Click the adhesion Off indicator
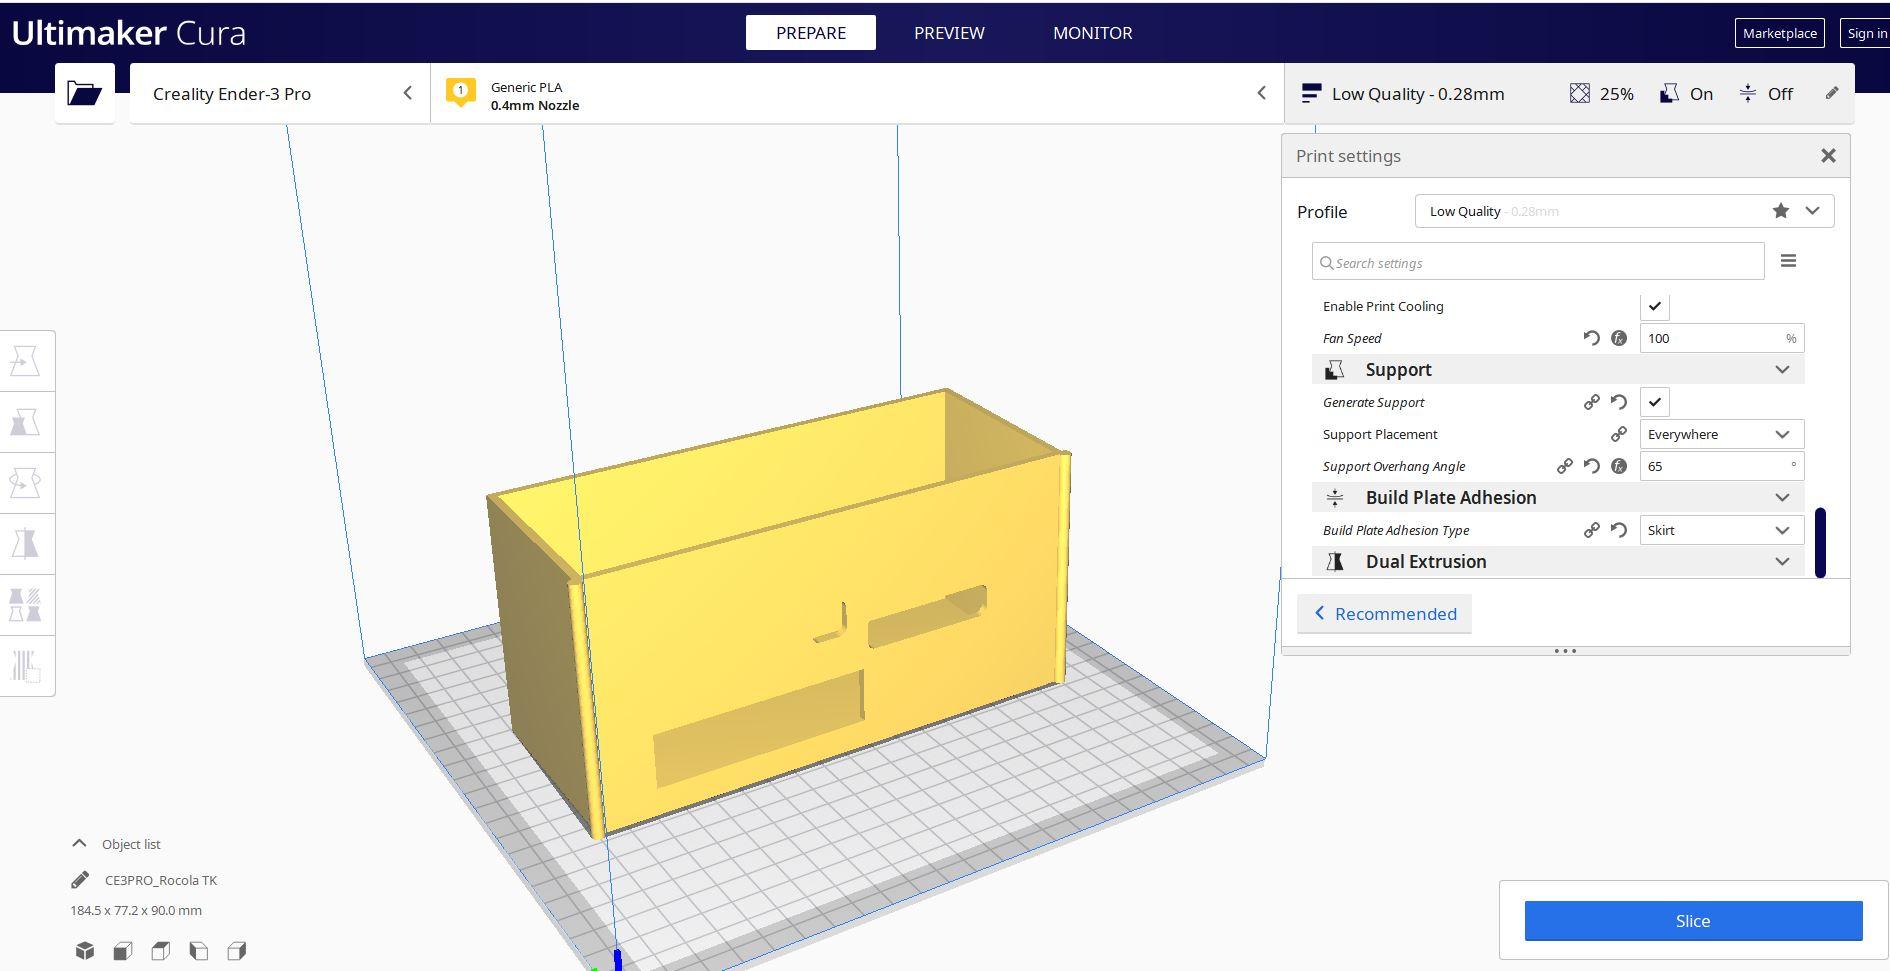The height and width of the screenshot is (971, 1890). (x=1766, y=94)
